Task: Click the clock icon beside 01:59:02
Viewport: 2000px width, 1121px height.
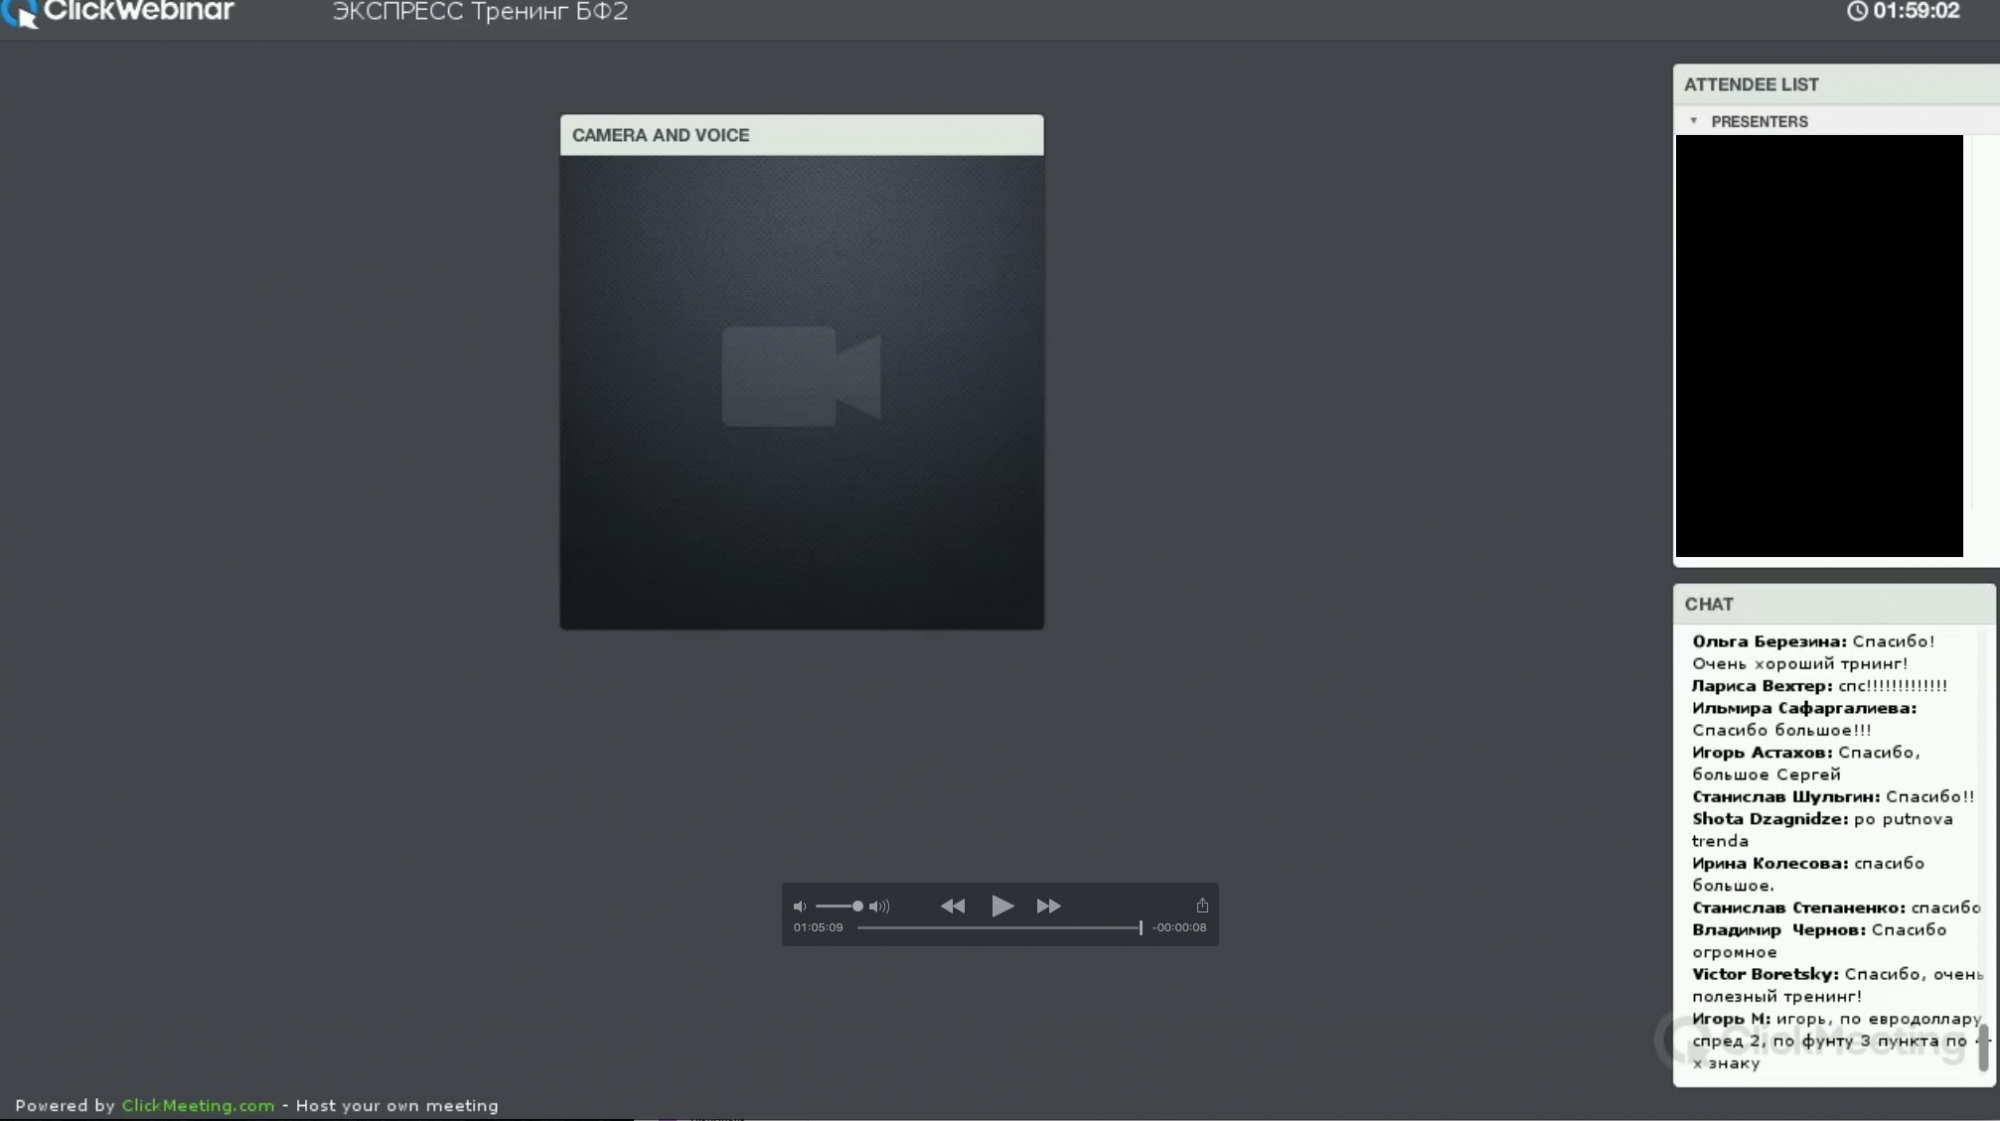Action: point(1856,11)
